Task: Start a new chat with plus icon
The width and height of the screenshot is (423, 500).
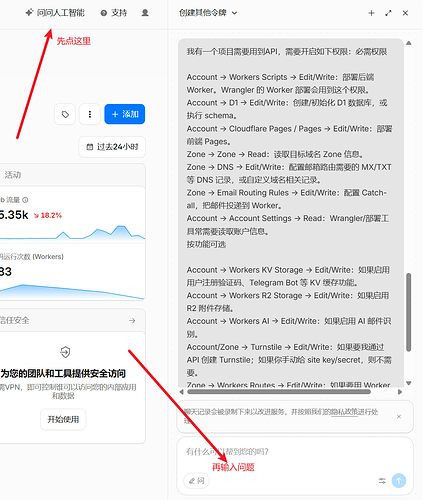Action: point(371,13)
